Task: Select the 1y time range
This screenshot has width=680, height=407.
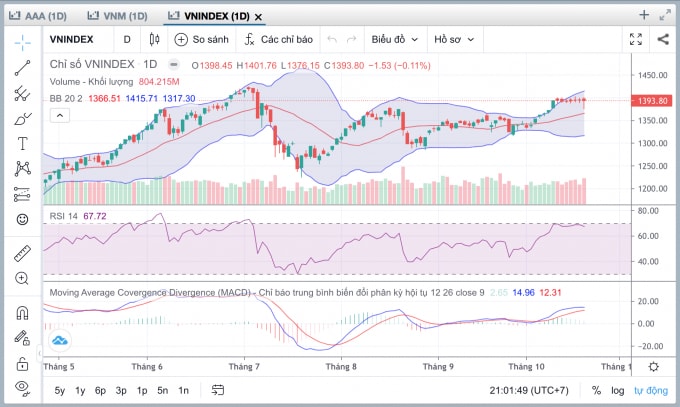Action: (x=80, y=391)
